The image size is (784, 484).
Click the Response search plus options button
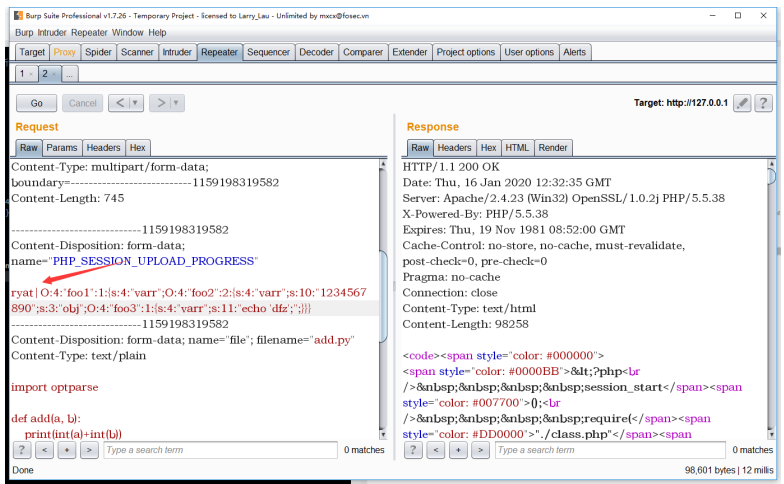458,450
